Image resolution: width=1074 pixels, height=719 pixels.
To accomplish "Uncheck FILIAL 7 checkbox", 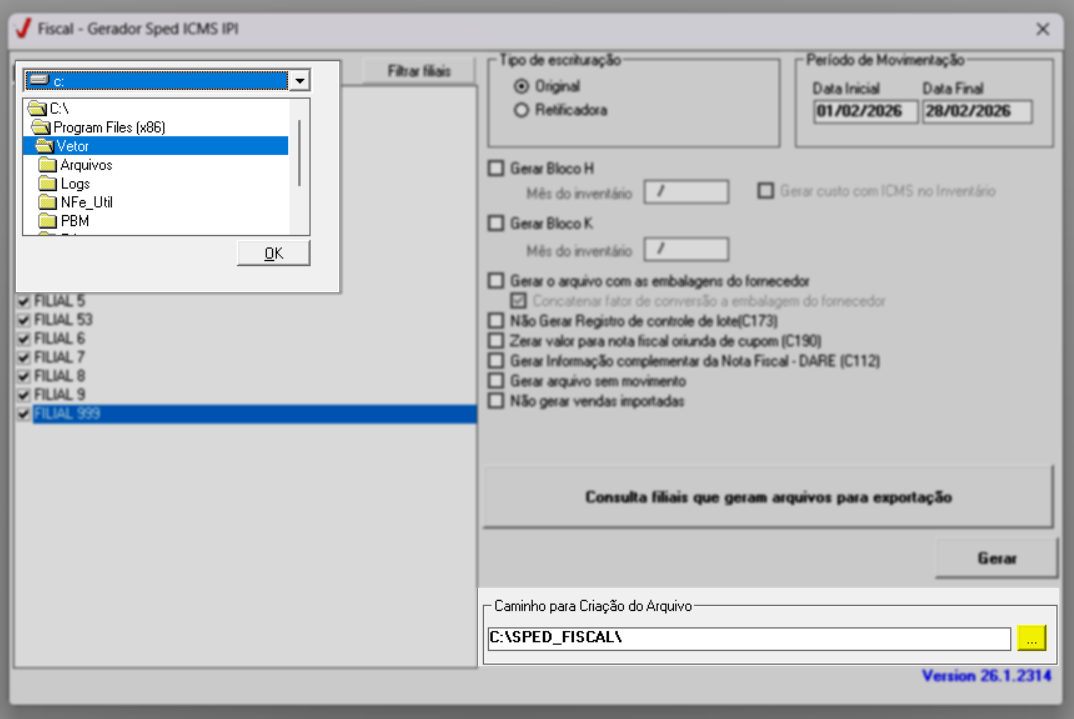I will [24, 357].
